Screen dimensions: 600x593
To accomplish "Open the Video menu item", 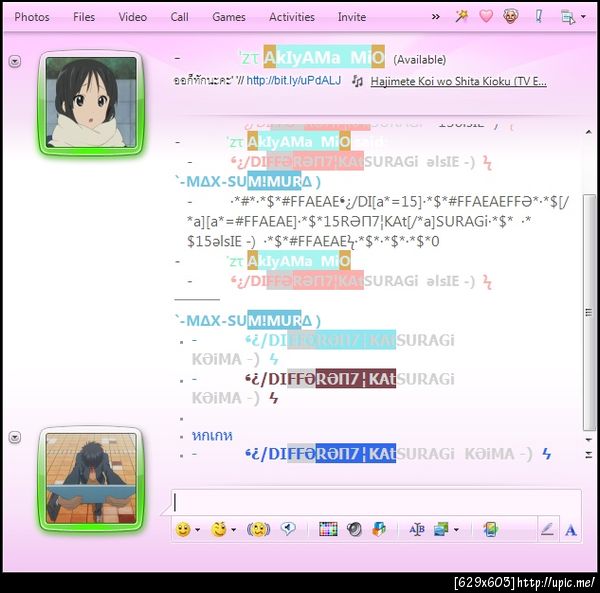I will pos(132,17).
